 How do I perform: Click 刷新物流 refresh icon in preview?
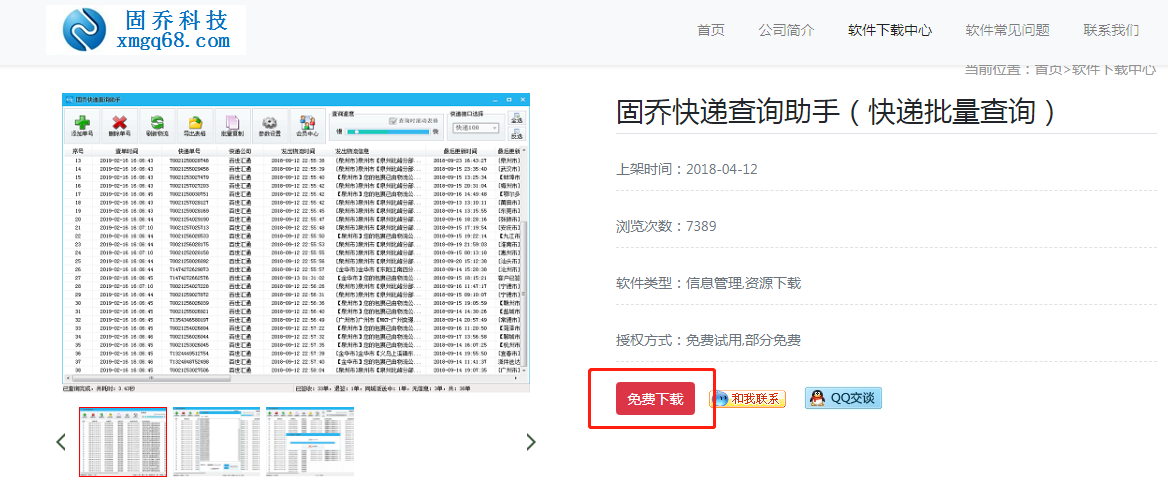(157, 124)
